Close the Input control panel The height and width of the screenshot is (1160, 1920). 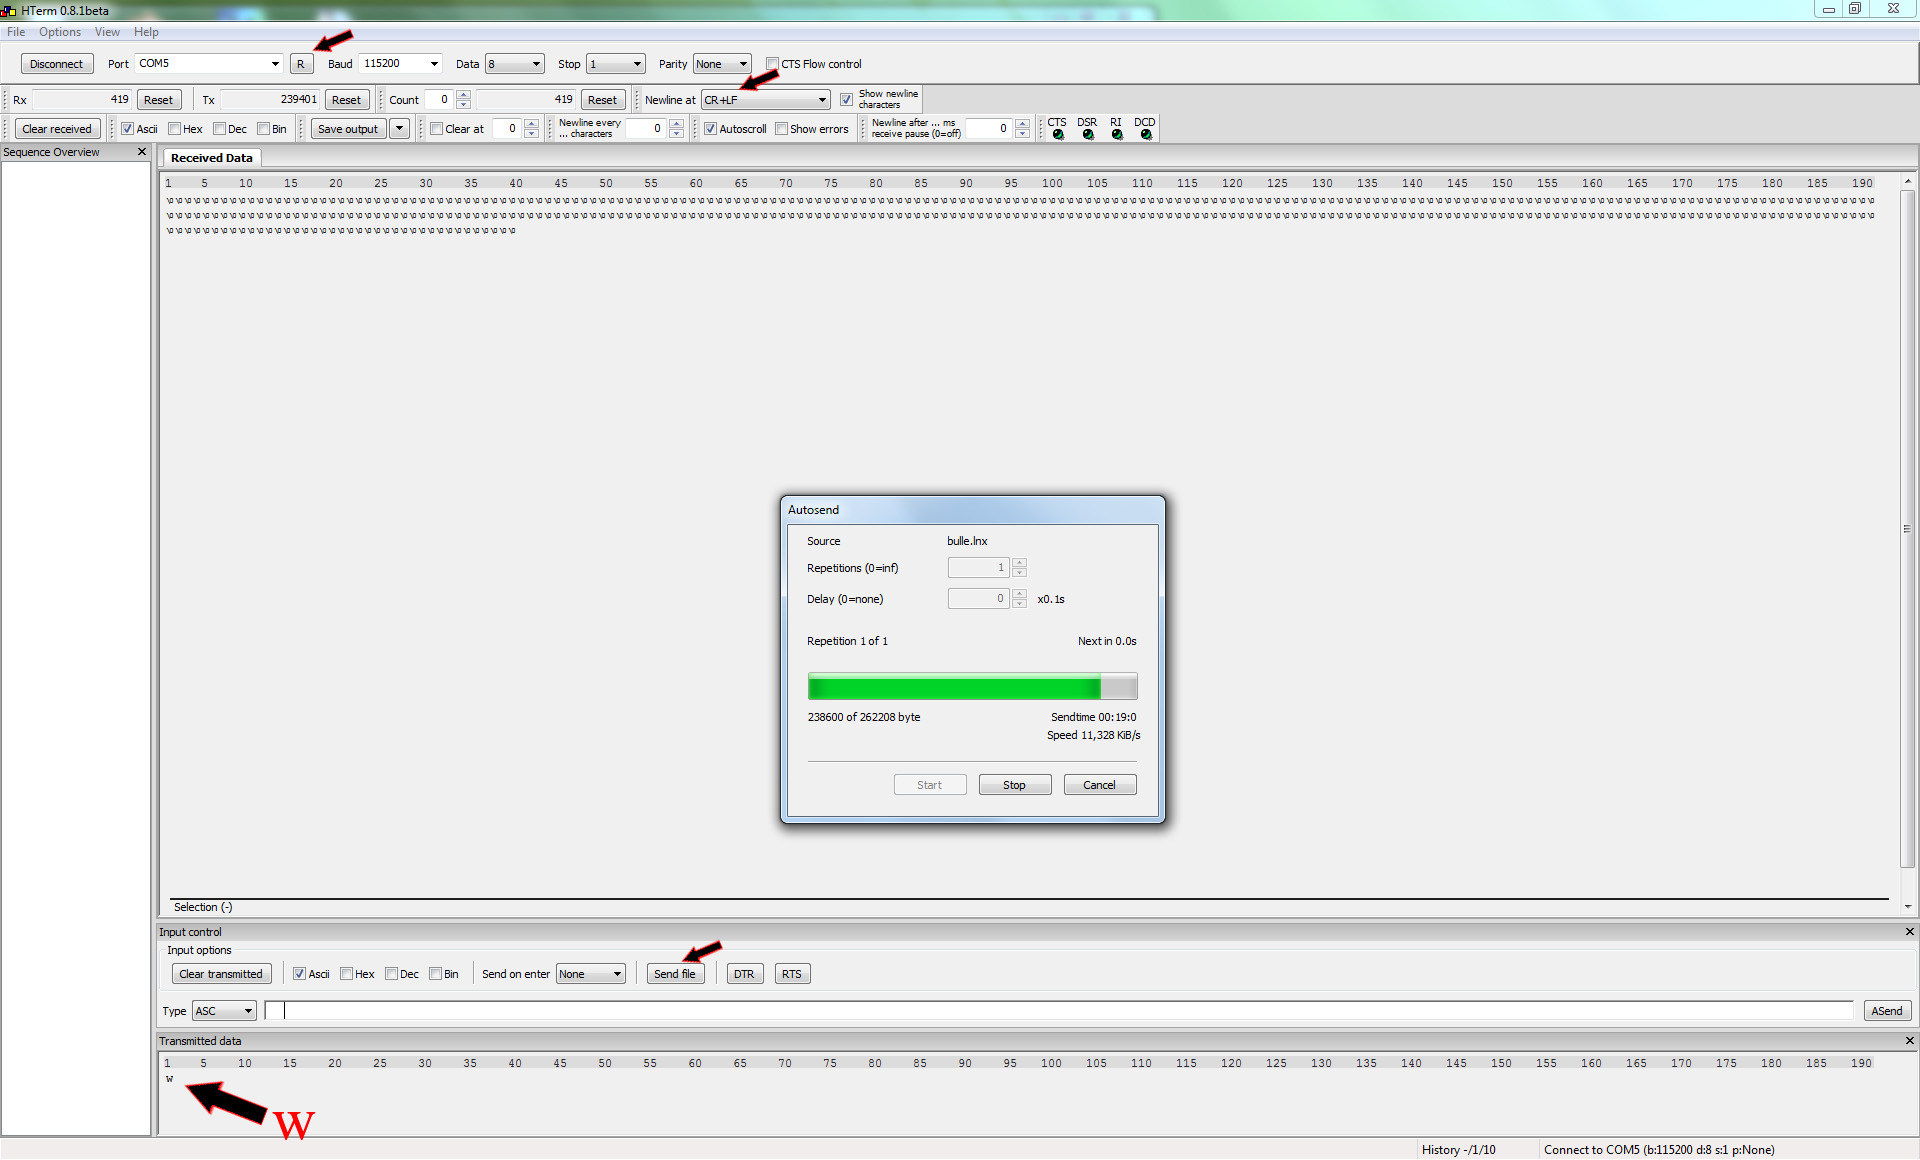[x=1909, y=932]
